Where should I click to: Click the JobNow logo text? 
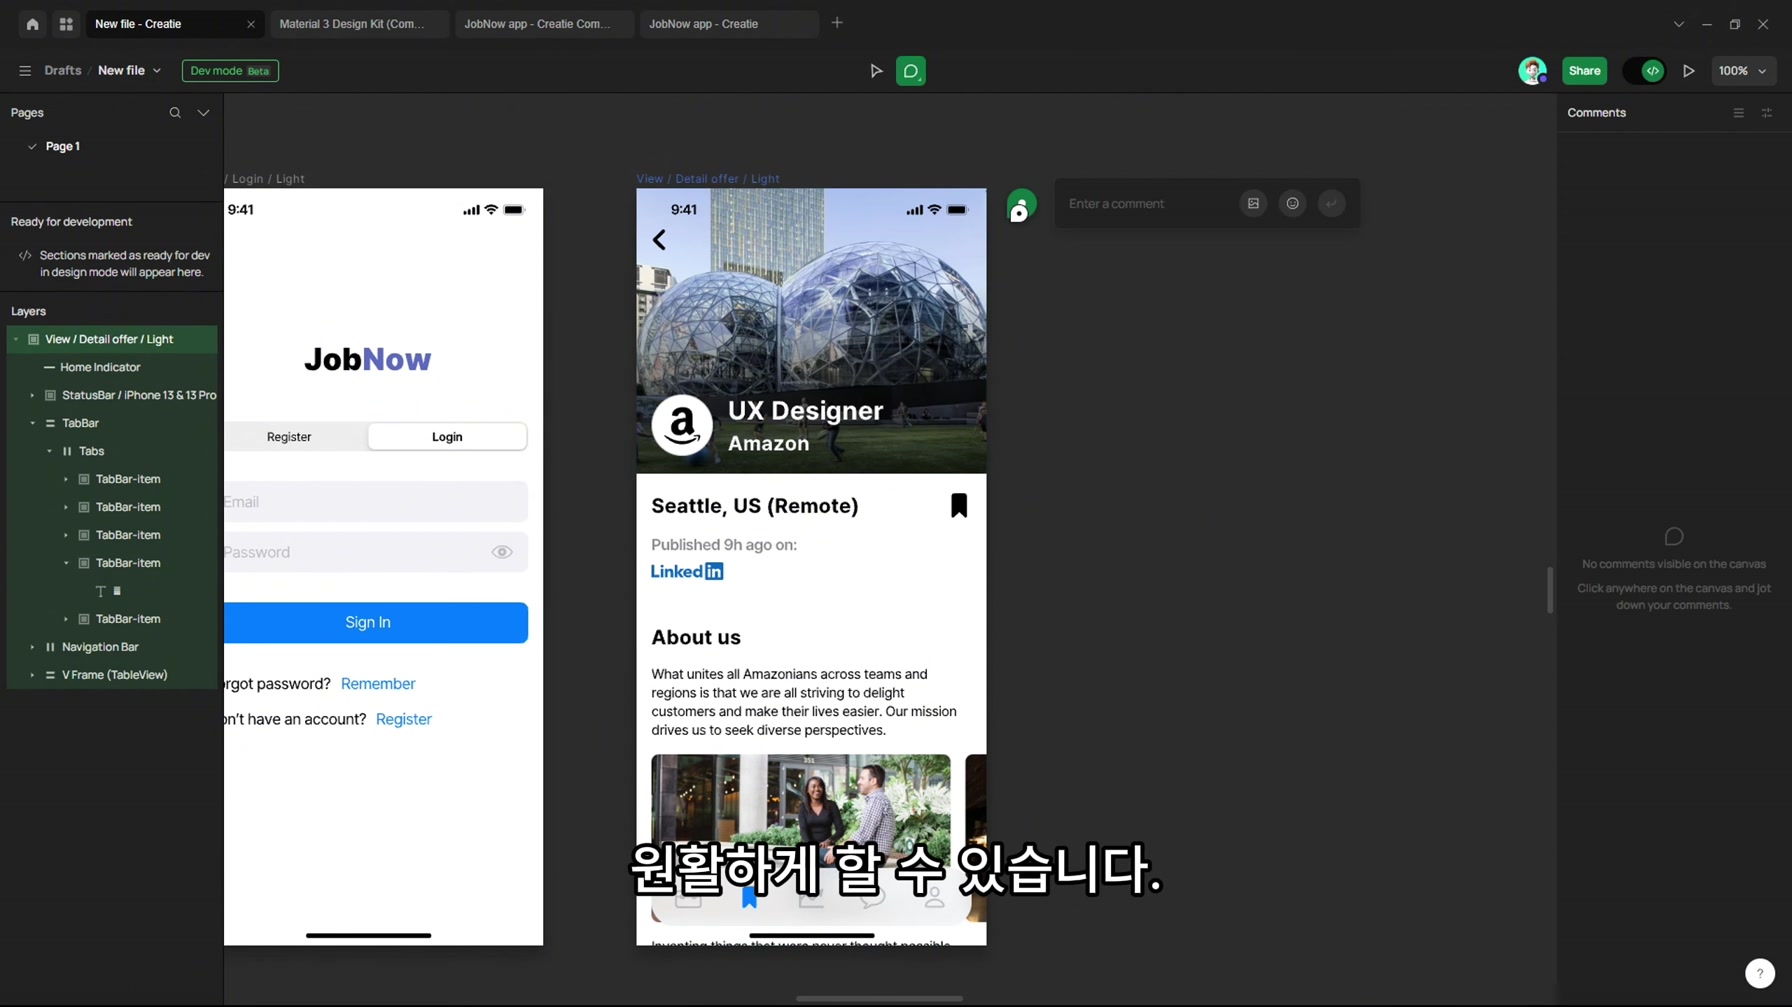click(368, 359)
